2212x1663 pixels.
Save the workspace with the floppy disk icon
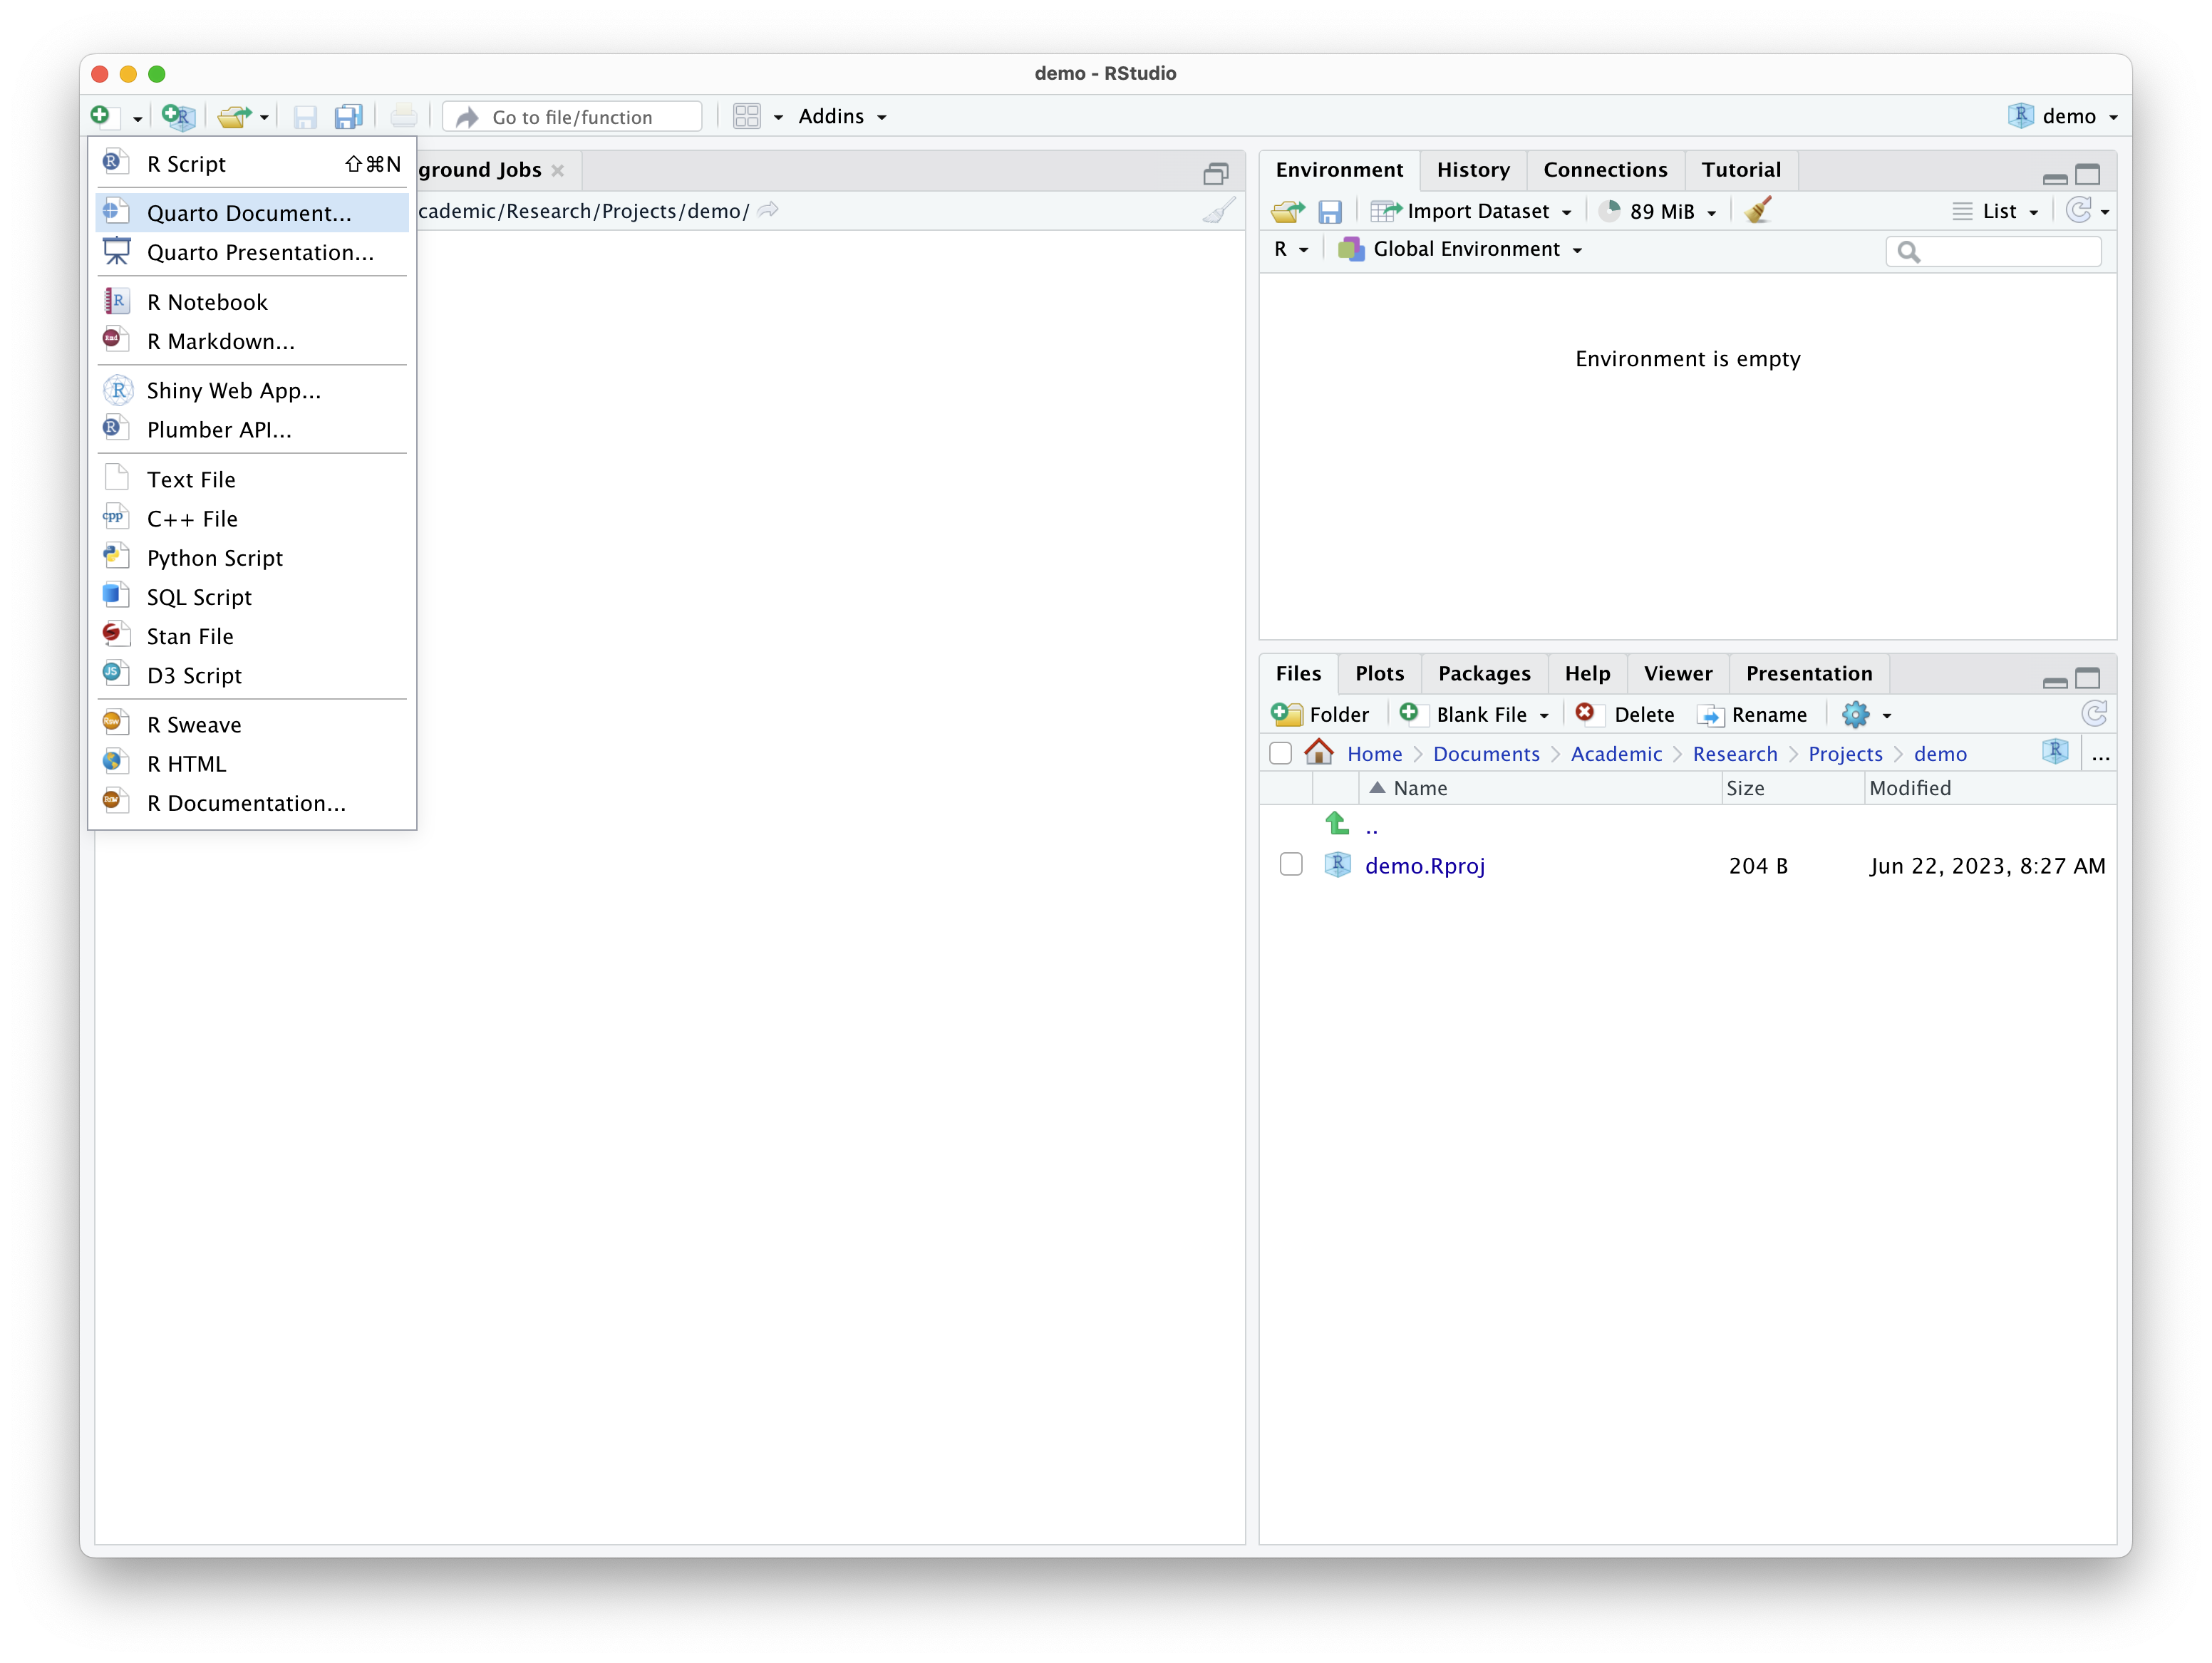pyautogui.click(x=1331, y=211)
